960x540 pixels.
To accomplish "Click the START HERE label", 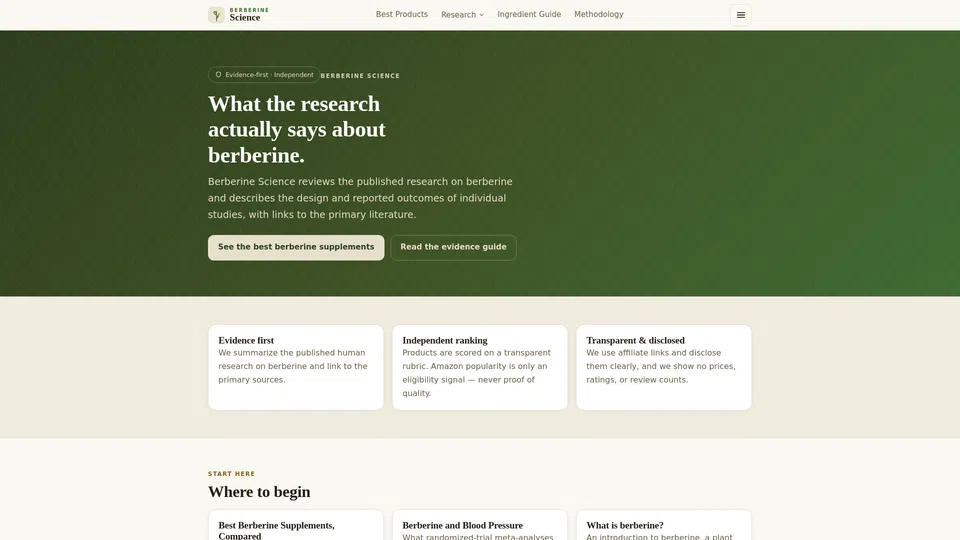I will 231,474.
